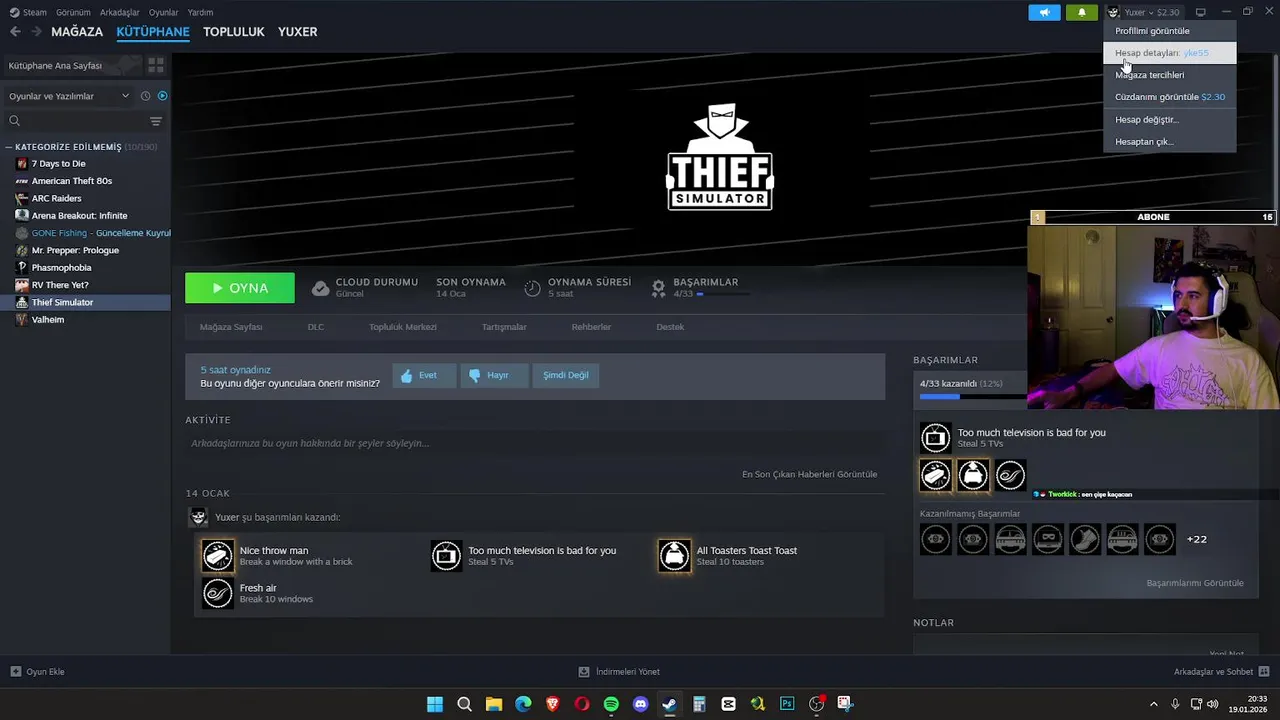This screenshot has height=720, width=1280.
Task: Go to TOPLULUK tab
Action: tap(234, 32)
